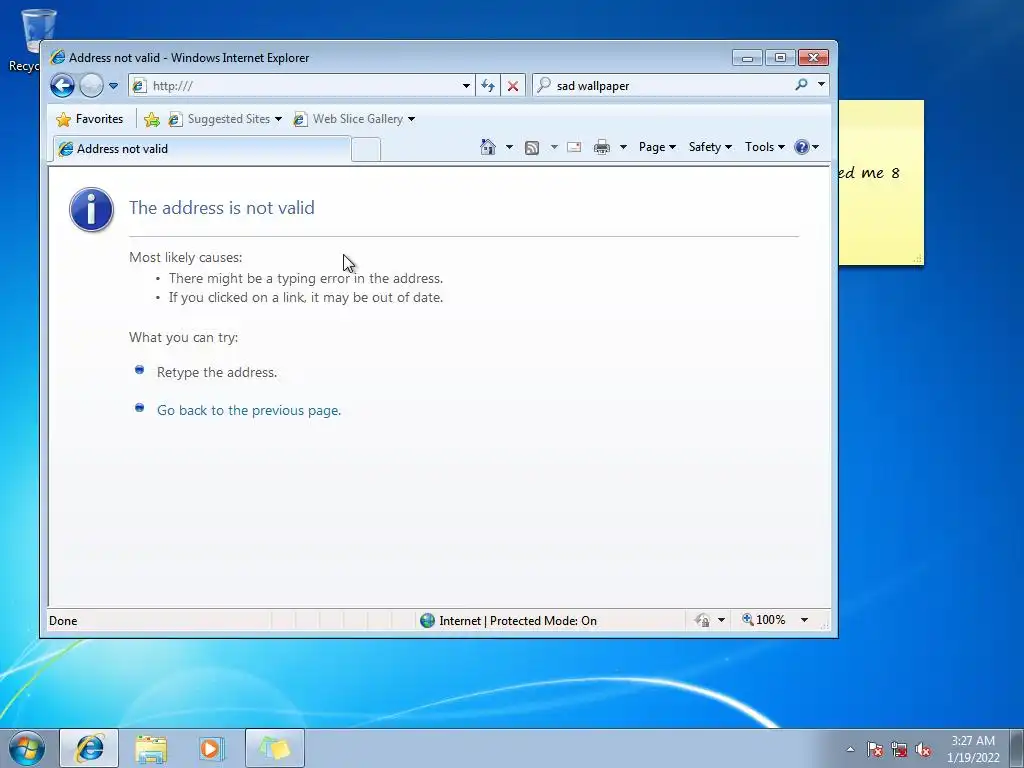
Task: Click the network status tray icon
Action: 899,749
